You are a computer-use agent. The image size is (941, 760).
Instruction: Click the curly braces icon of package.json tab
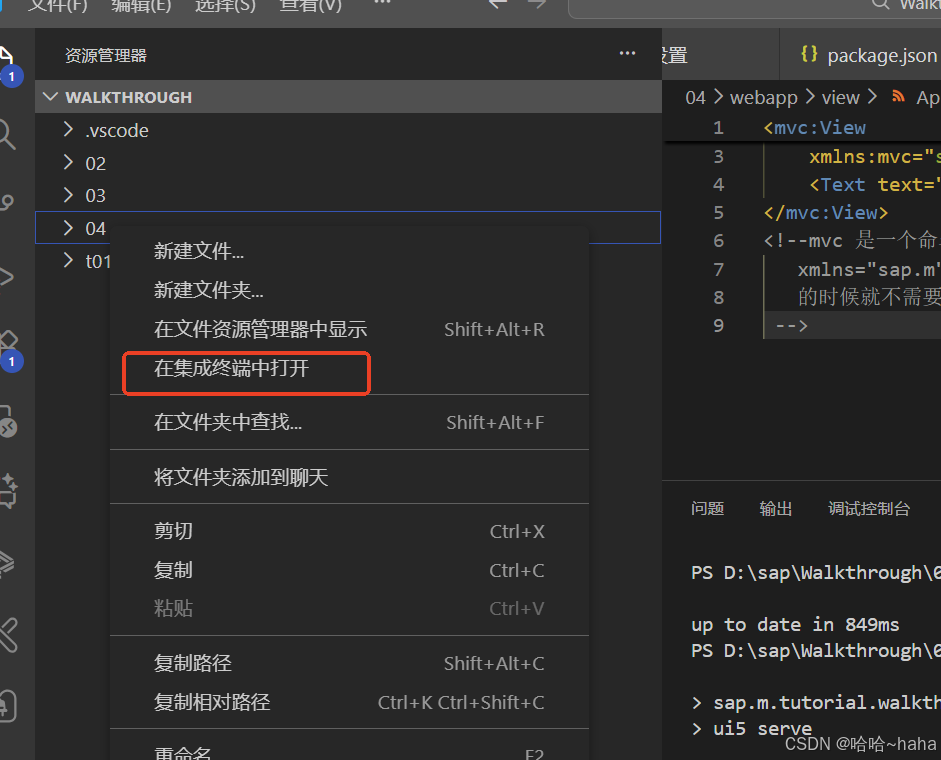[809, 55]
